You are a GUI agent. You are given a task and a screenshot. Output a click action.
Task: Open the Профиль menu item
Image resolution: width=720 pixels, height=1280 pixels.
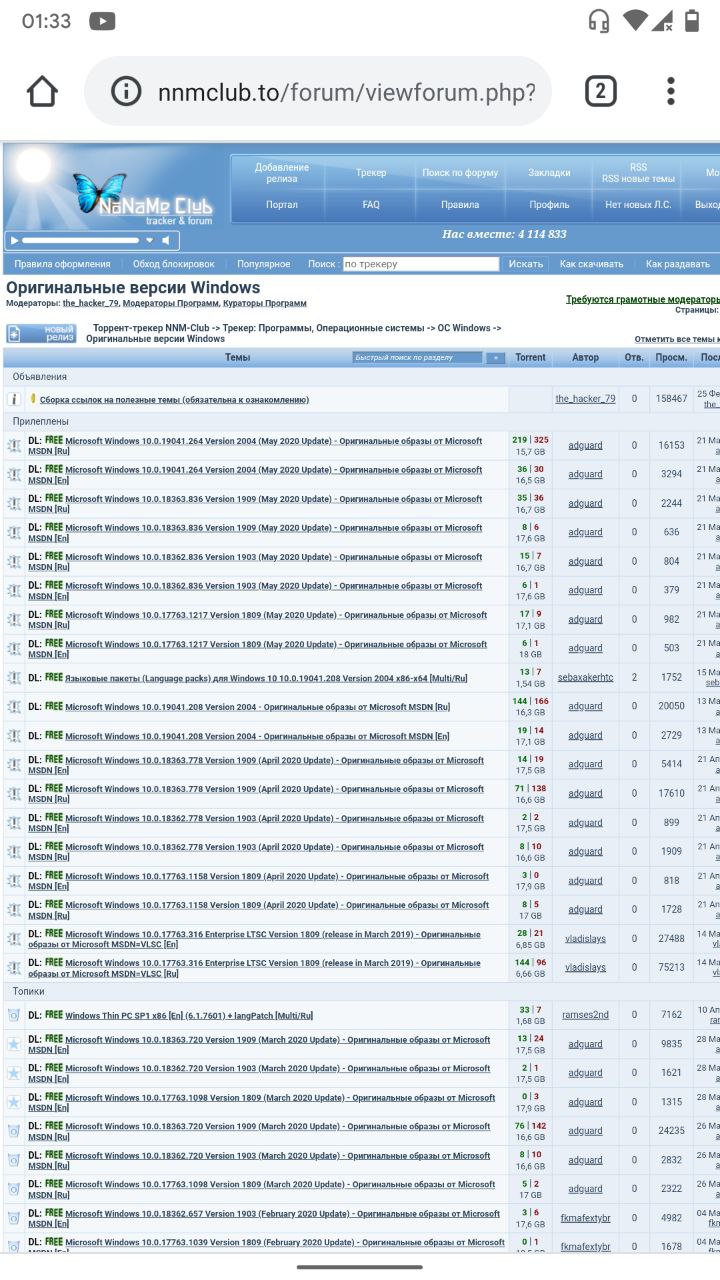[x=549, y=204]
